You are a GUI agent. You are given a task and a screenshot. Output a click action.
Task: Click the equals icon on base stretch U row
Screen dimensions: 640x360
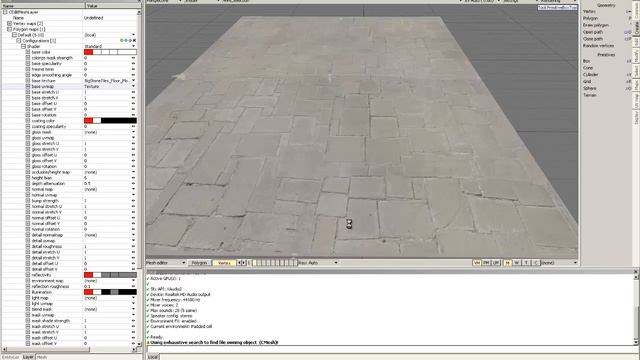pos(133,92)
